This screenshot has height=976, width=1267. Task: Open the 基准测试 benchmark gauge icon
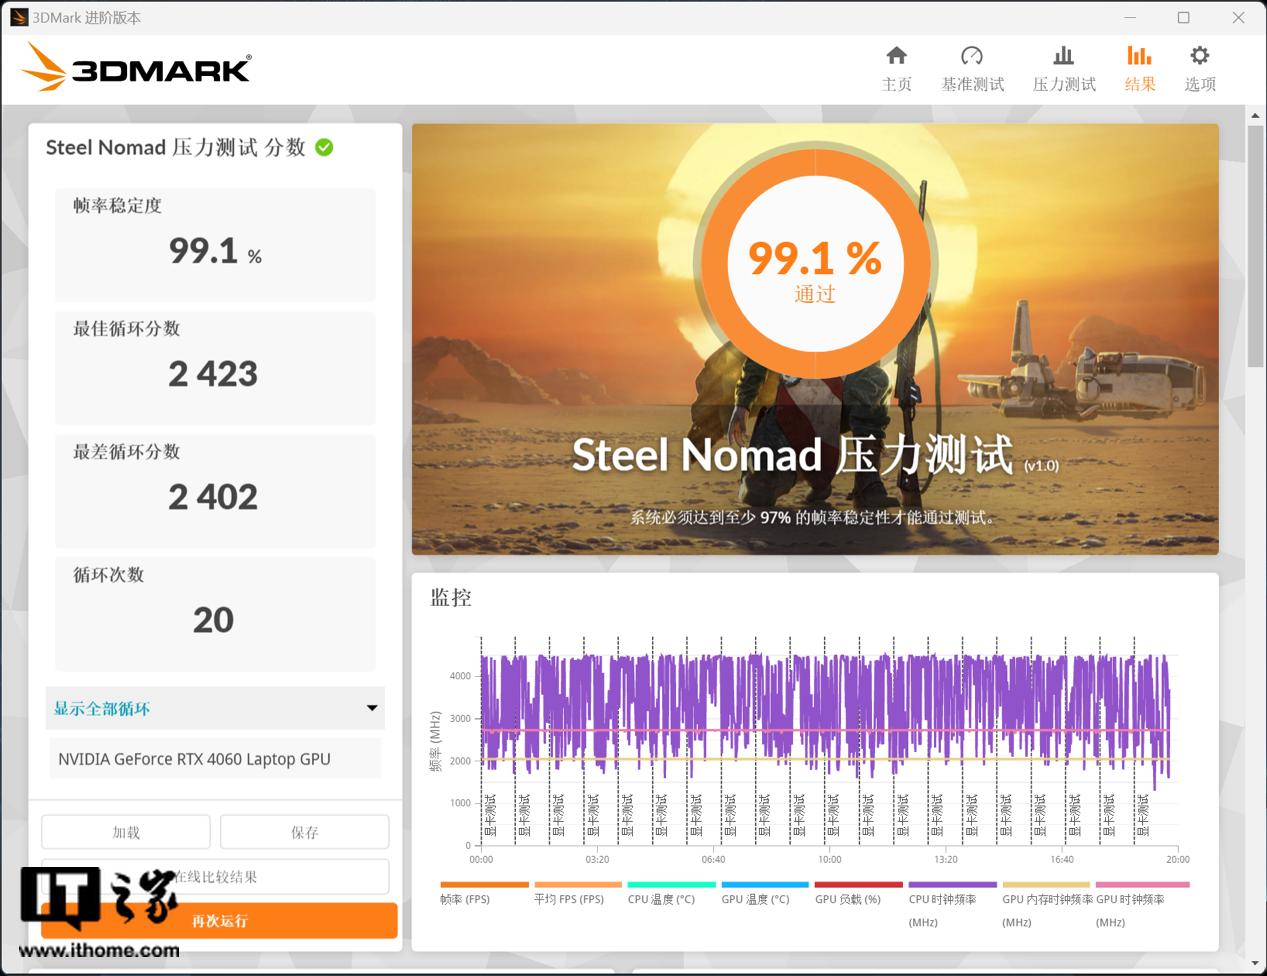point(972,56)
